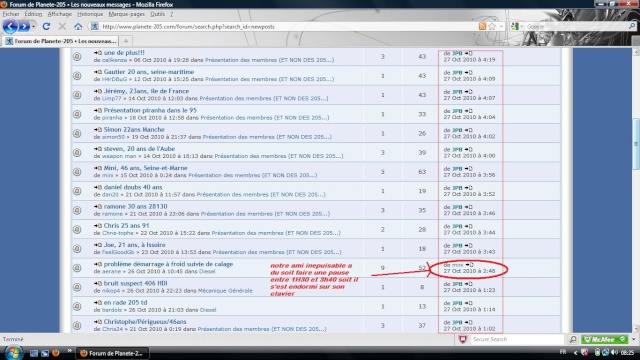Open topic 'Gautier 20 ans, seine-maritime'
Image resolution: width=640 pixels, height=360 pixels.
[x=149, y=72]
